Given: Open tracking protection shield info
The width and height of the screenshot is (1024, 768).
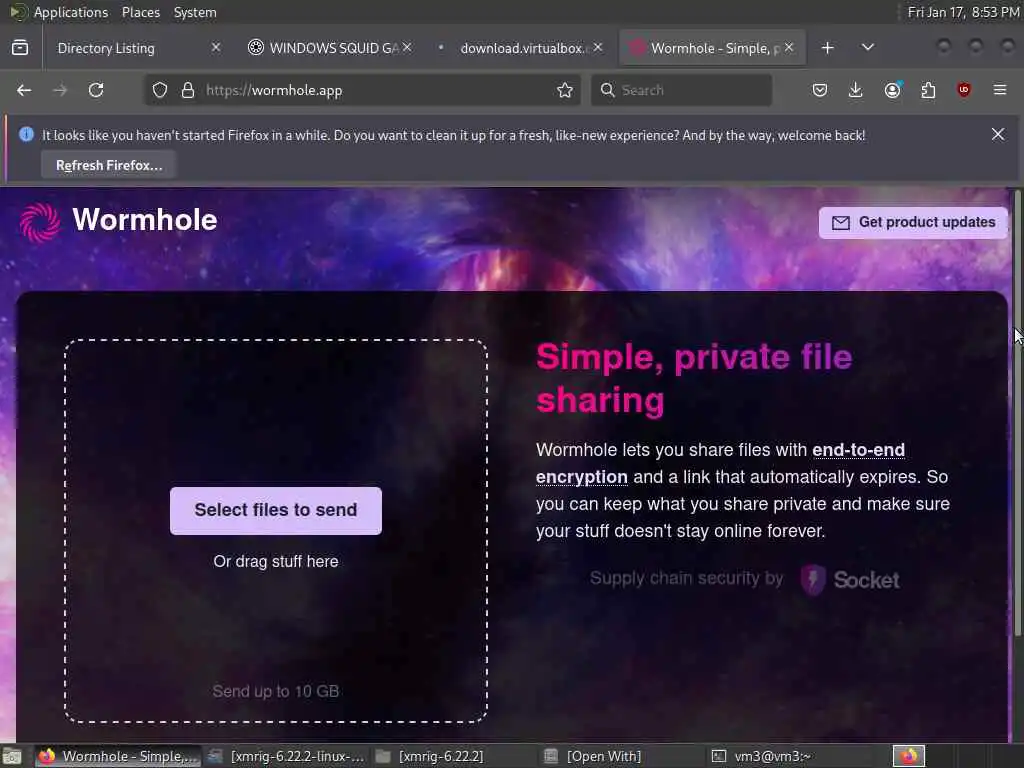Looking at the screenshot, I should (160, 90).
